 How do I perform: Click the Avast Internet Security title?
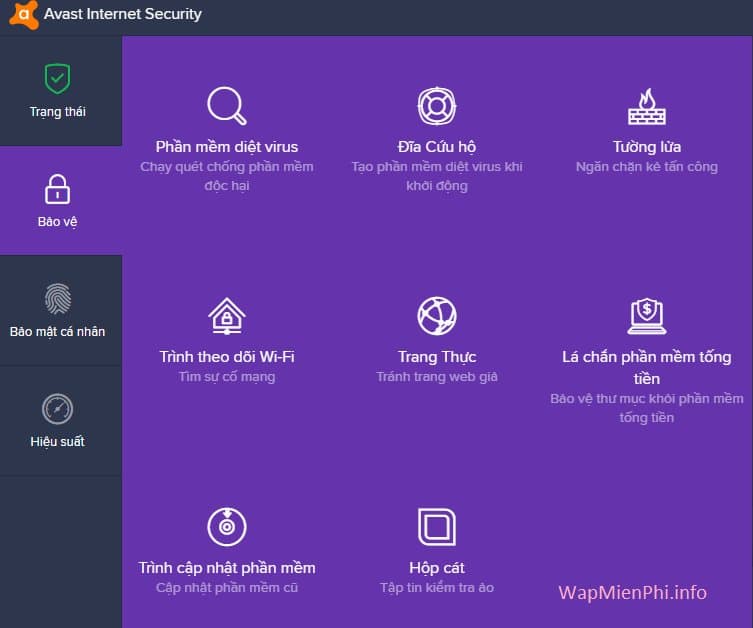[122, 14]
